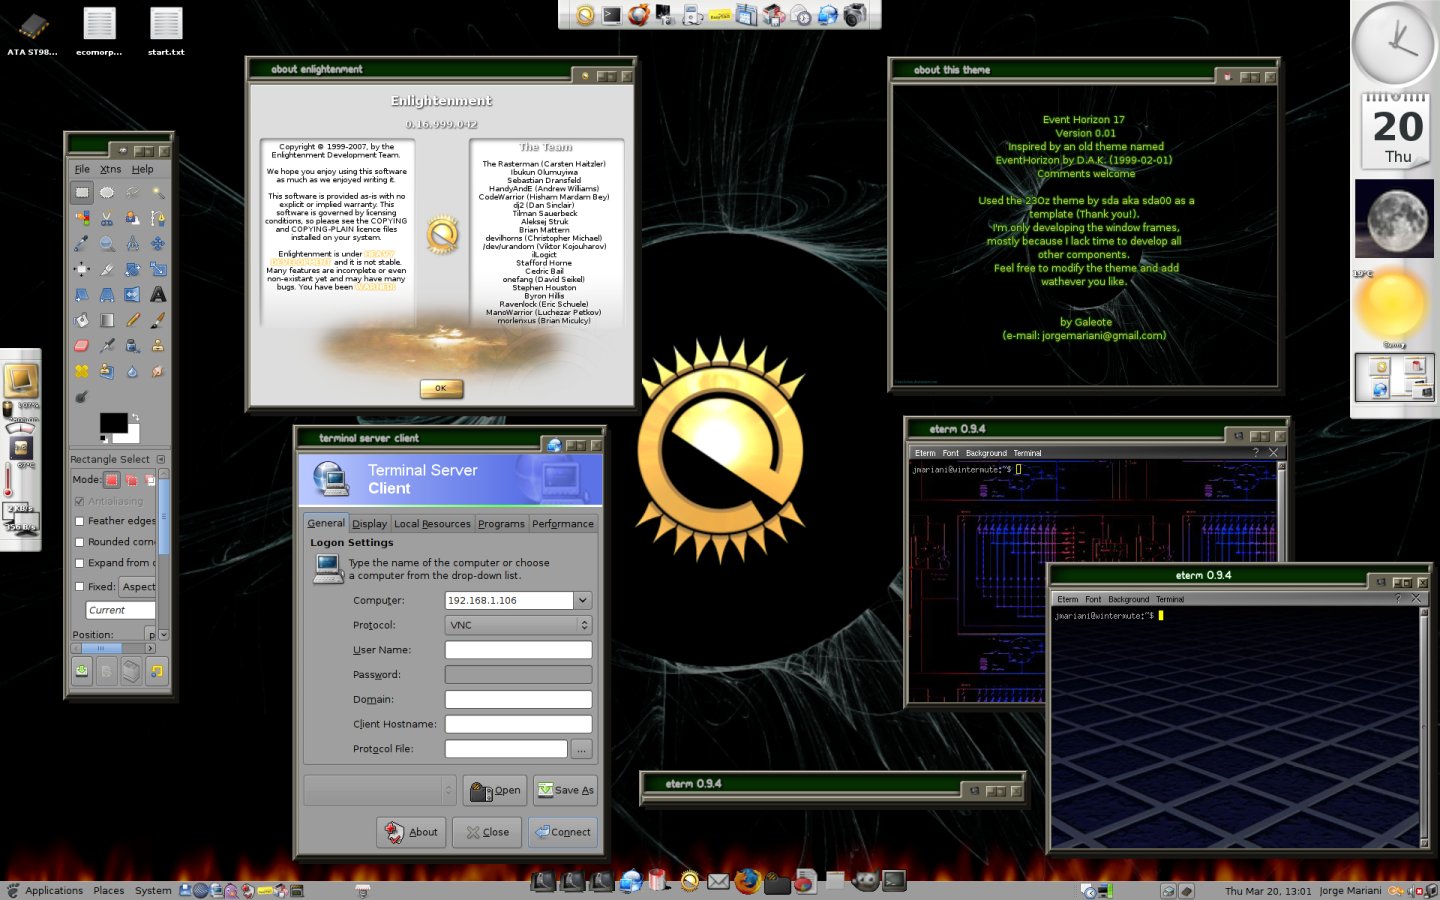Select the Blend gradient tool
This screenshot has width=1440, height=900.
pos(107,320)
